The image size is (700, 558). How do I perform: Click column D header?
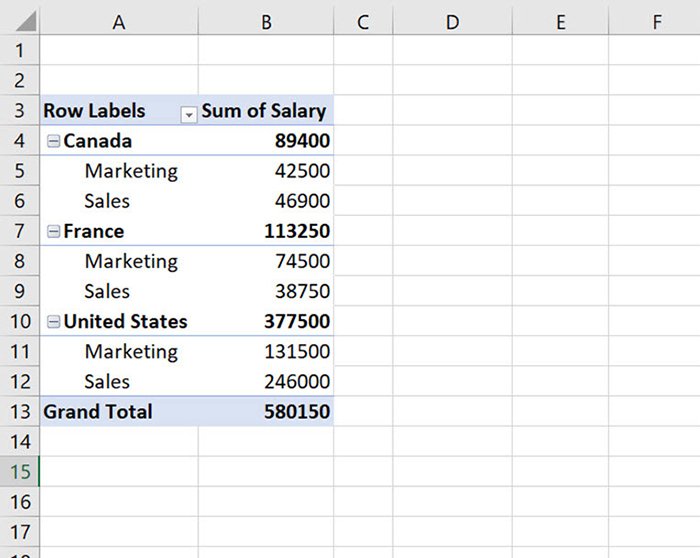tap(452, 22)
